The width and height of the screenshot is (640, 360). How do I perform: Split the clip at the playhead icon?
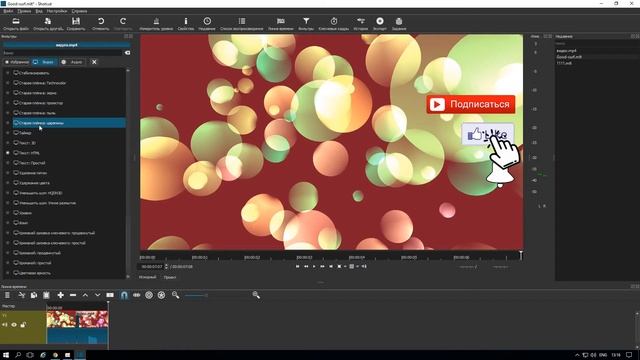click(x=110, y=295)
